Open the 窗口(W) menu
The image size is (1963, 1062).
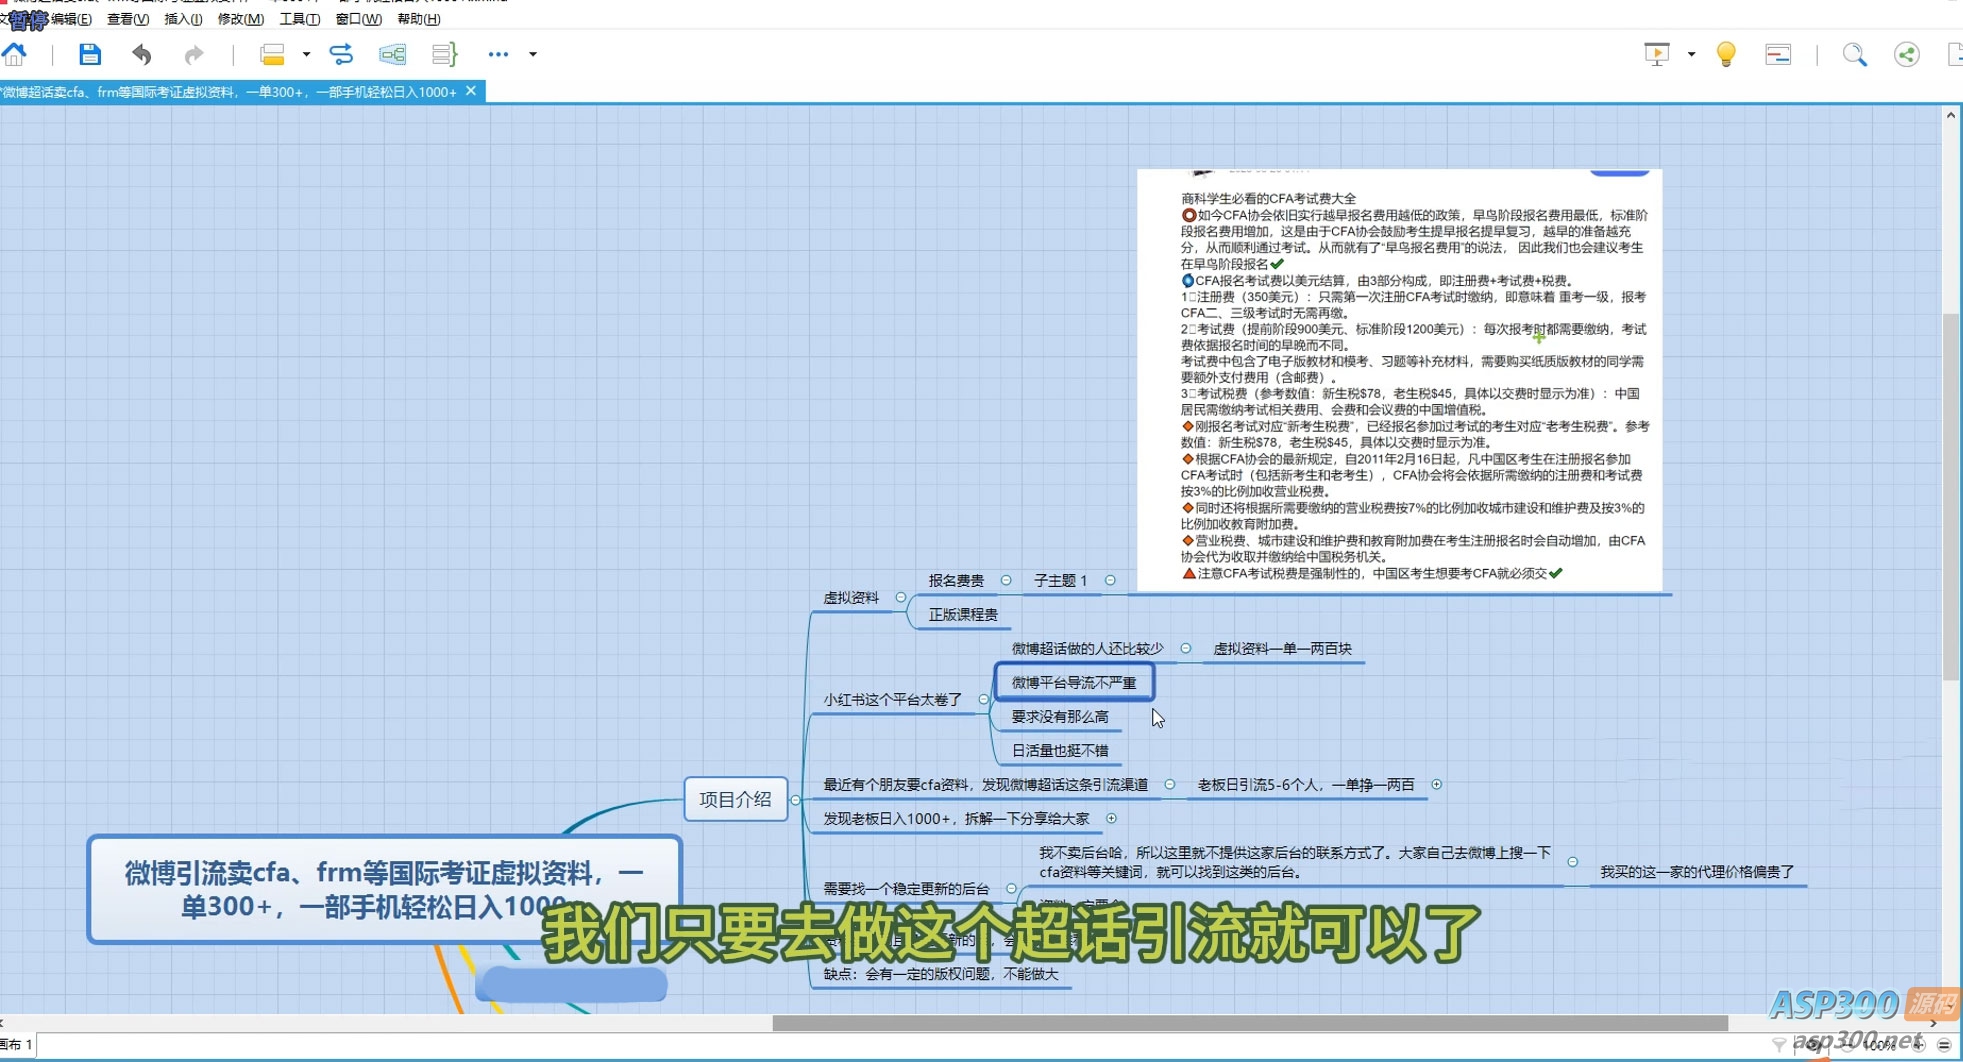point(359,19)
